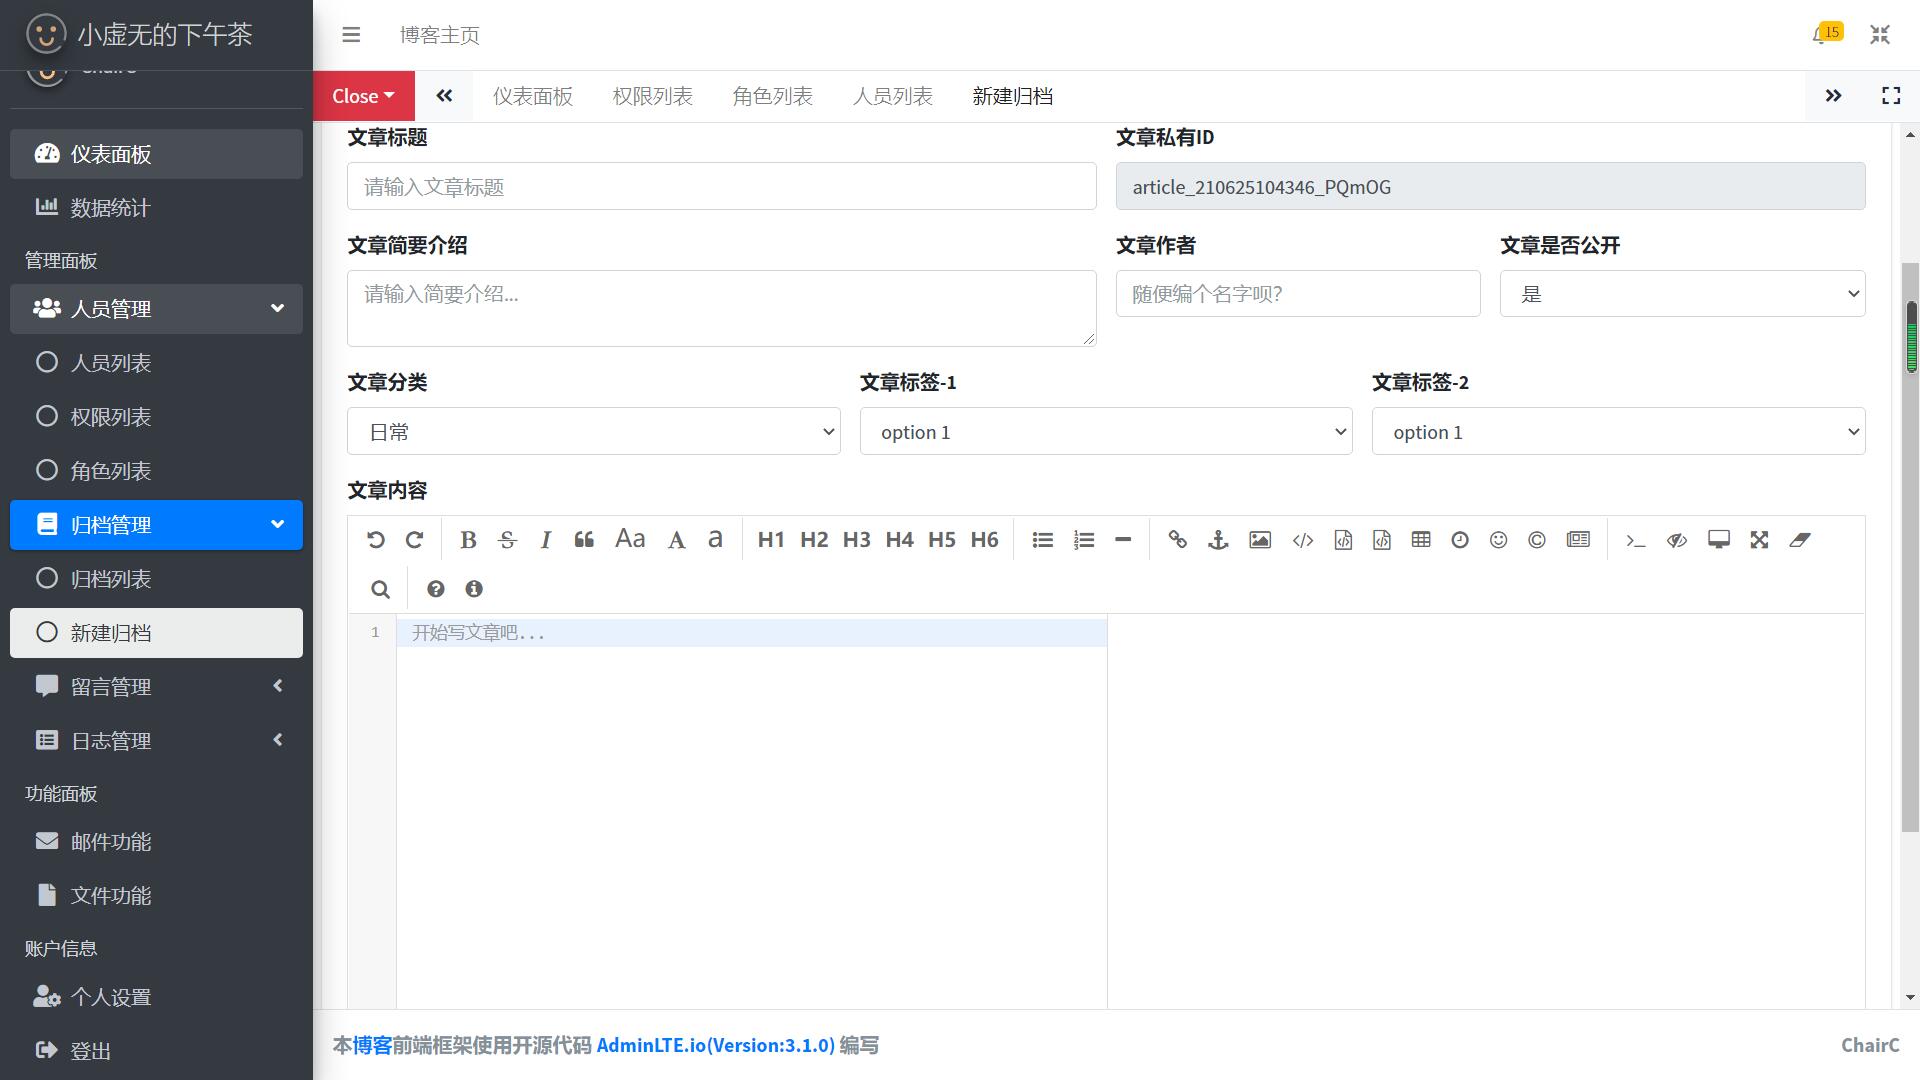Viewport: 1920px width, 1080px height.
Task: Switch to the 角色列表 tab
Action: click(772, 96)
